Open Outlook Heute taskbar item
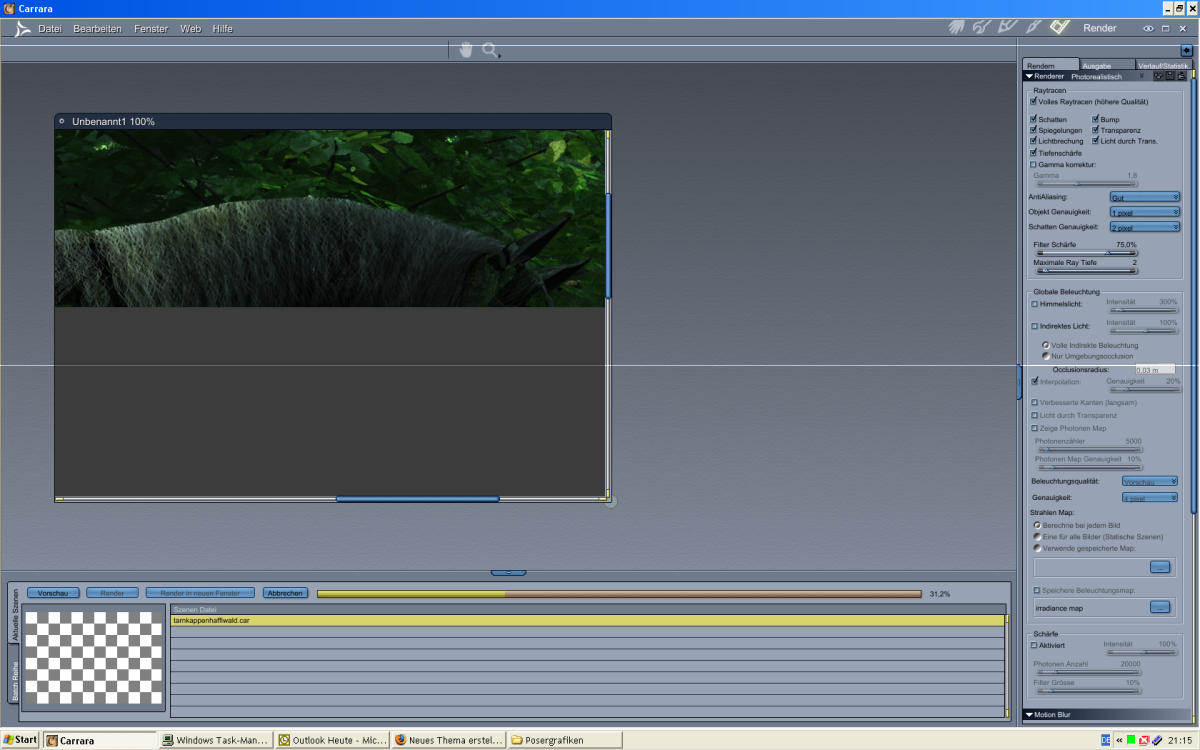The height and width of the screenshot is (750, 1200). (333, 740)
